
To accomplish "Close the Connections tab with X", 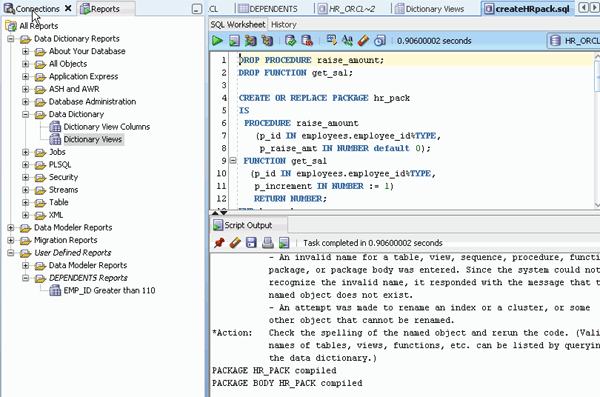I will (68, 8).
